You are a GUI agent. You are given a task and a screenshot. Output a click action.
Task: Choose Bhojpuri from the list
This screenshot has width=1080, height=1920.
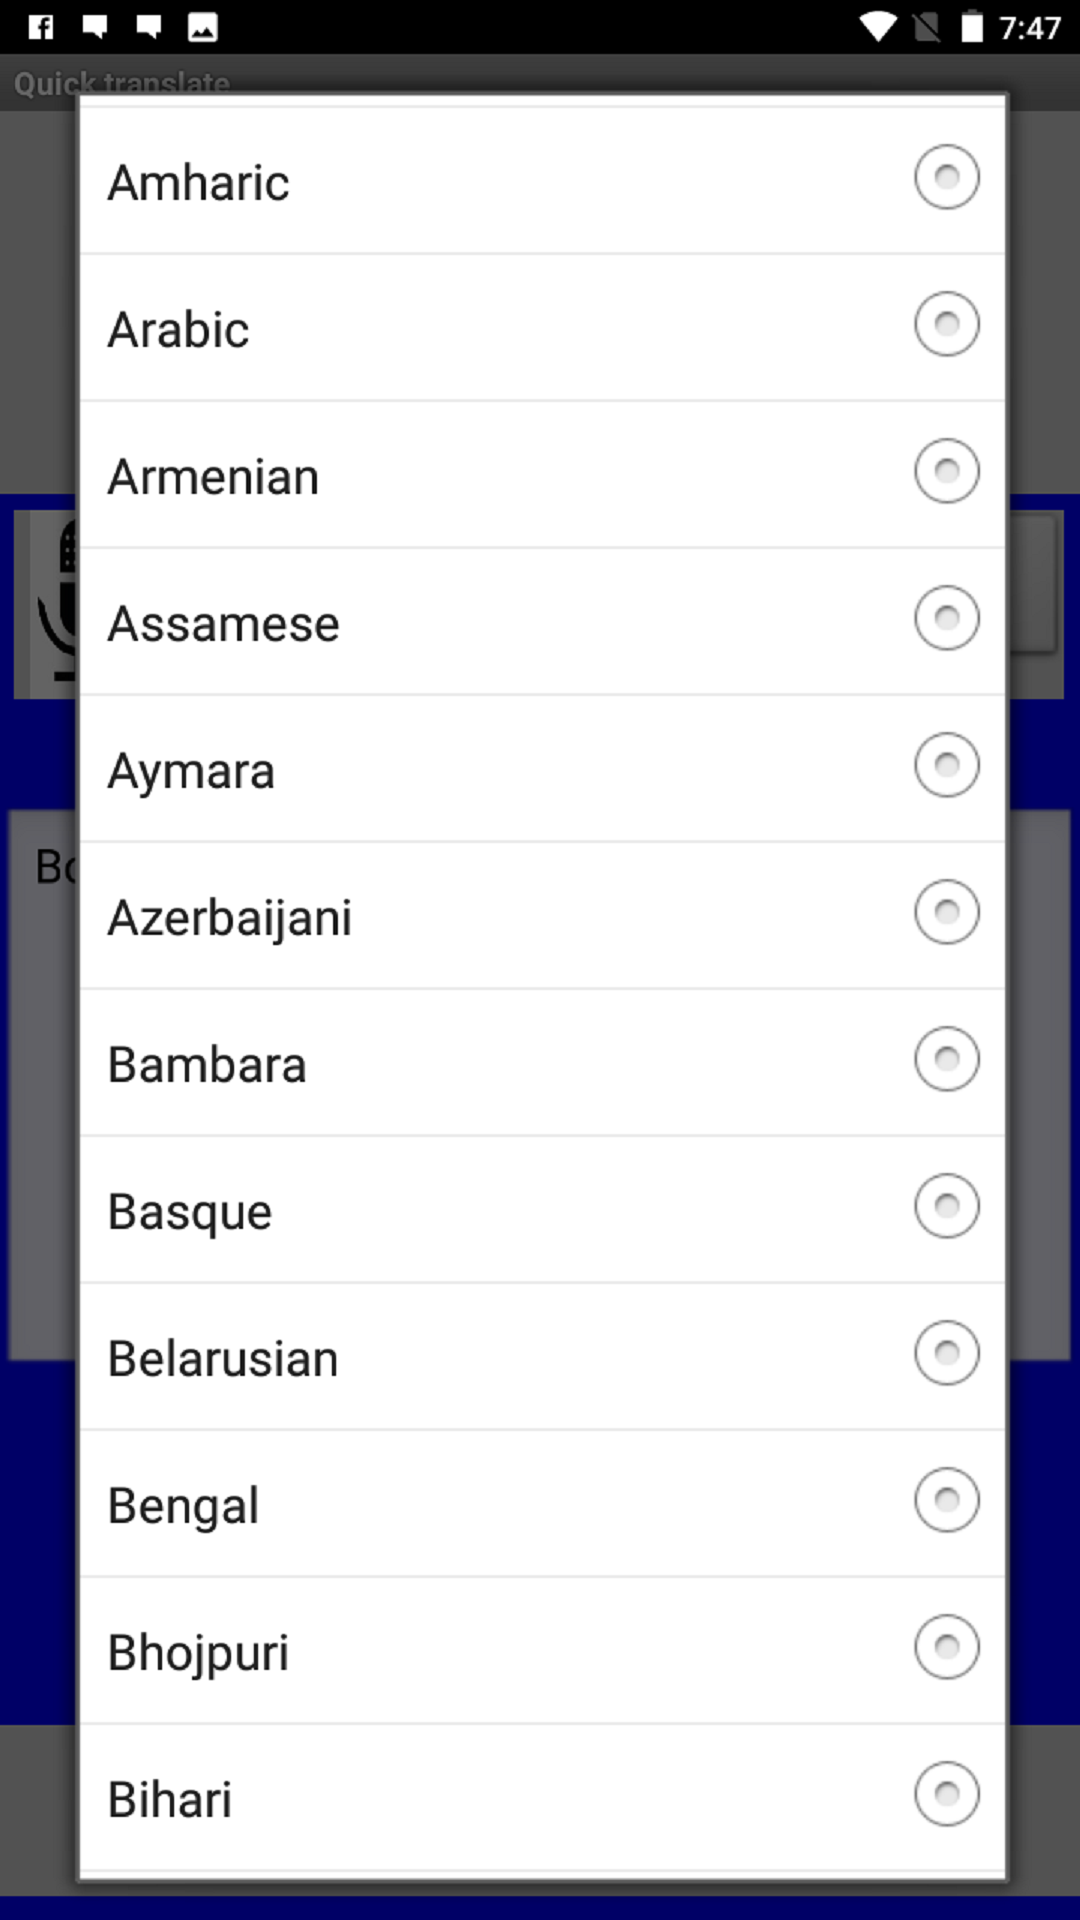coord(946,1646)
